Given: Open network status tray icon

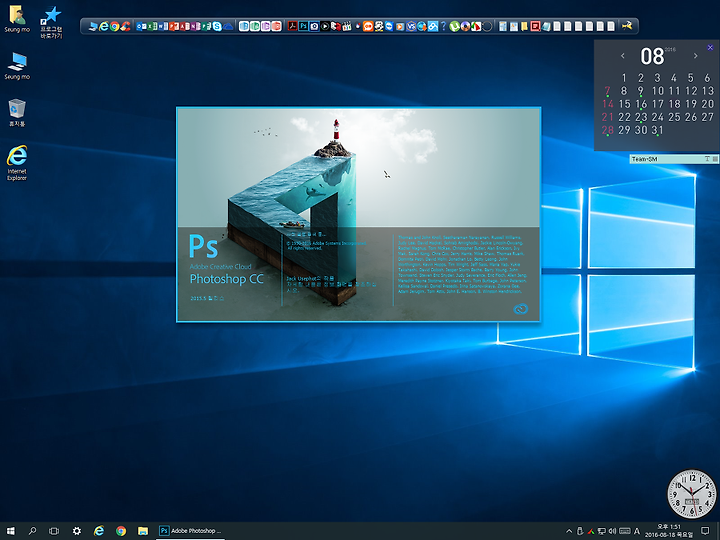Looking at the screenshot, I should coord(602,531).
